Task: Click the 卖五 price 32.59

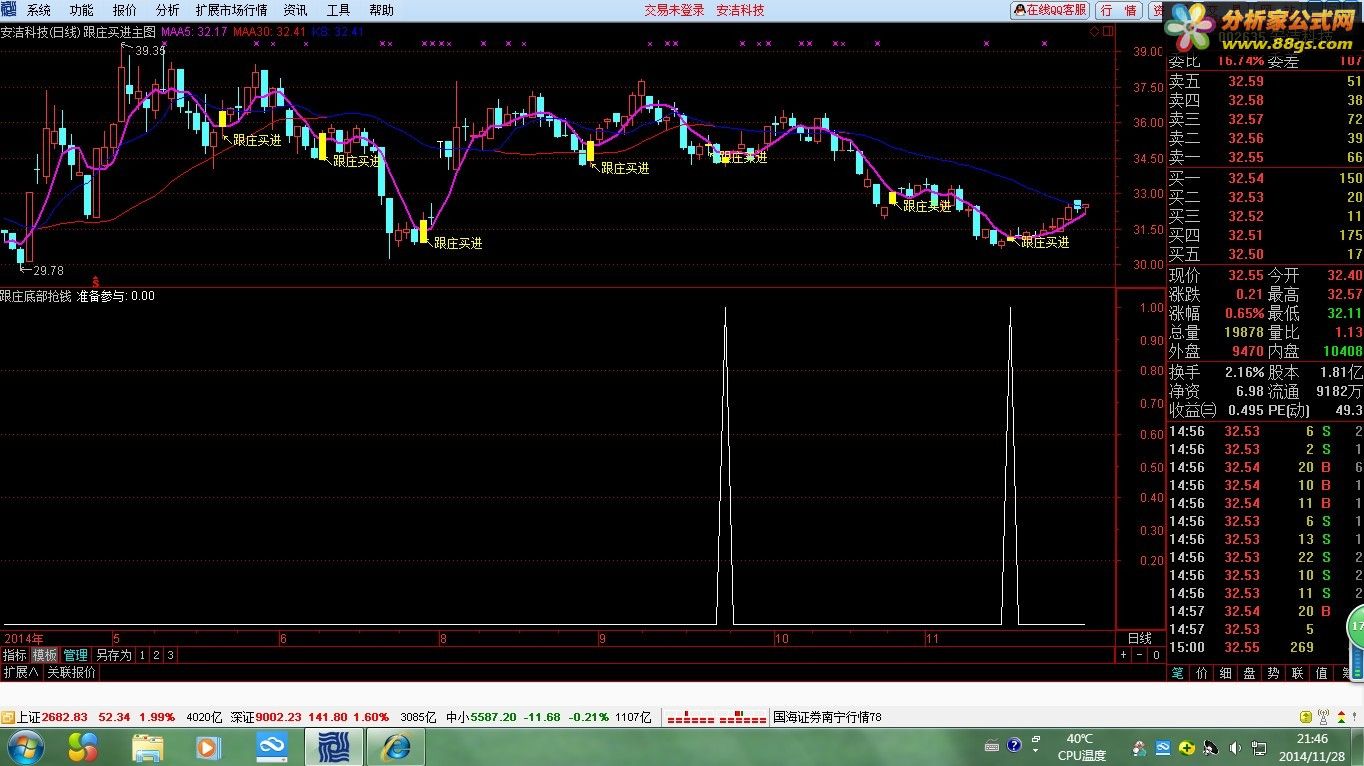Action: coord(1246,81)
